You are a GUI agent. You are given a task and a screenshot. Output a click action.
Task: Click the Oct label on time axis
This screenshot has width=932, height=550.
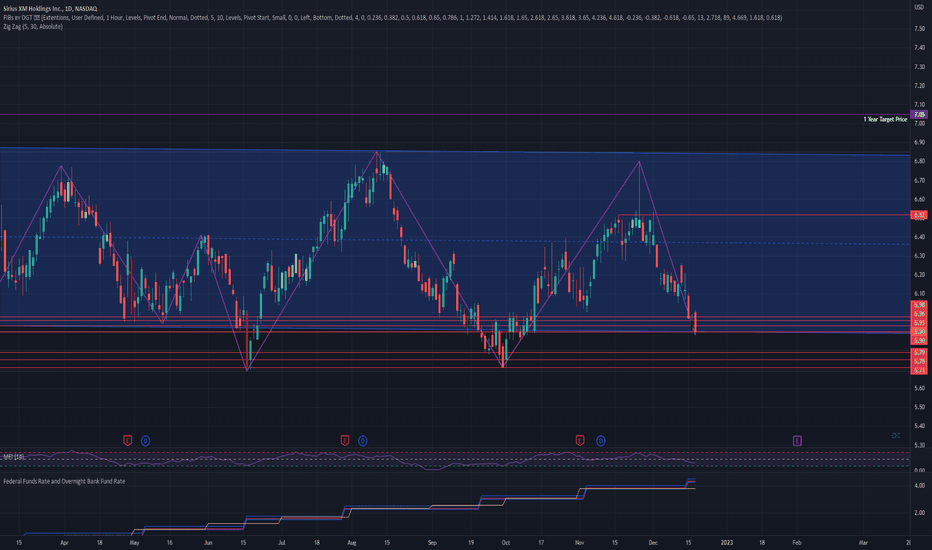tap(506, 543)
